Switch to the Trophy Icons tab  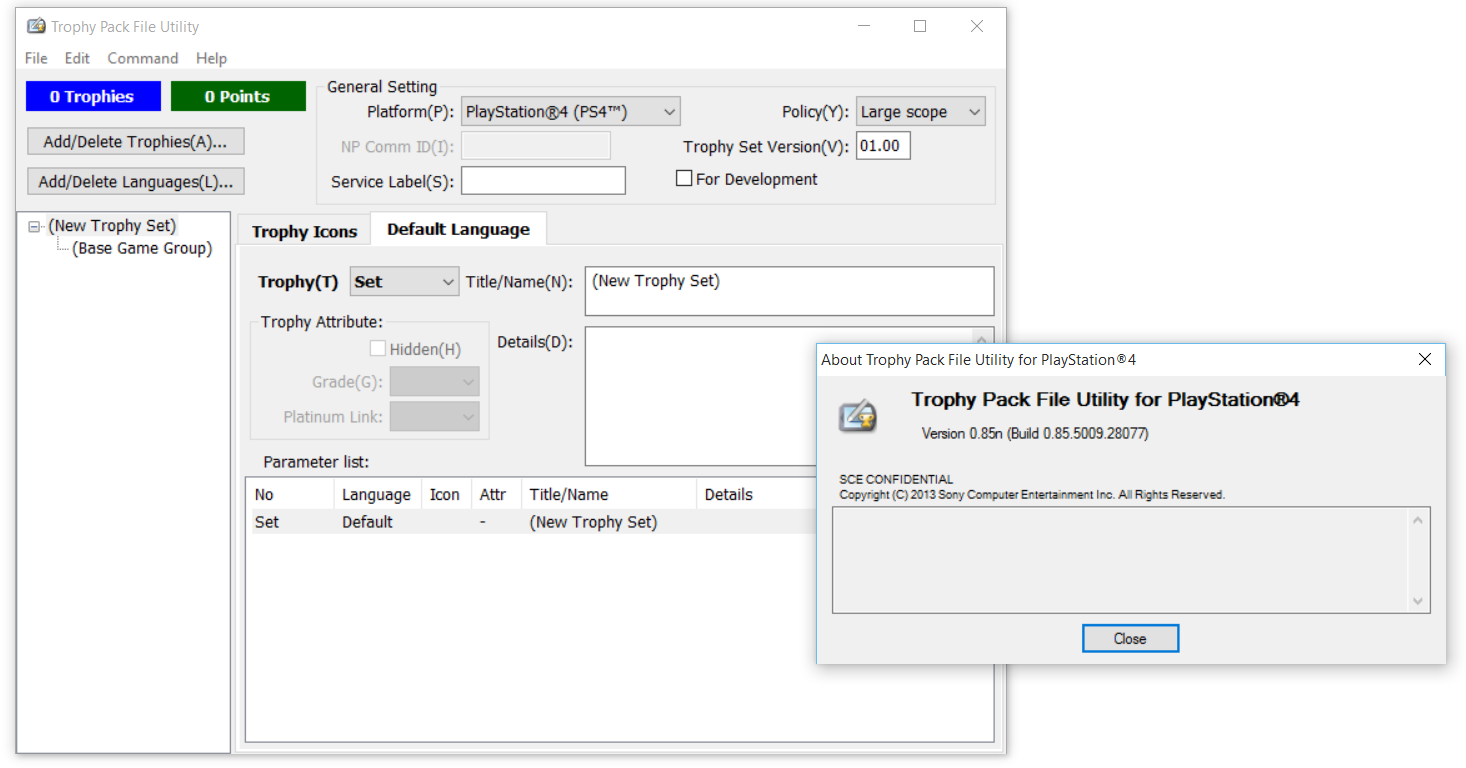tap(304, 231)
